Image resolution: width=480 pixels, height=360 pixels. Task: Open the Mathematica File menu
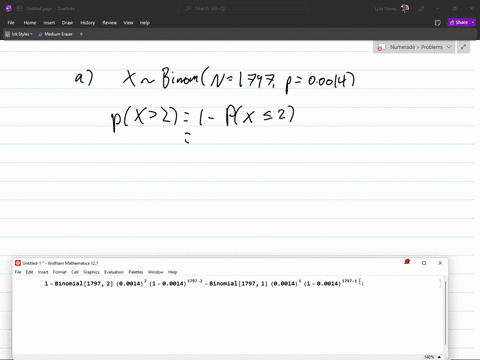coord(18,272)
